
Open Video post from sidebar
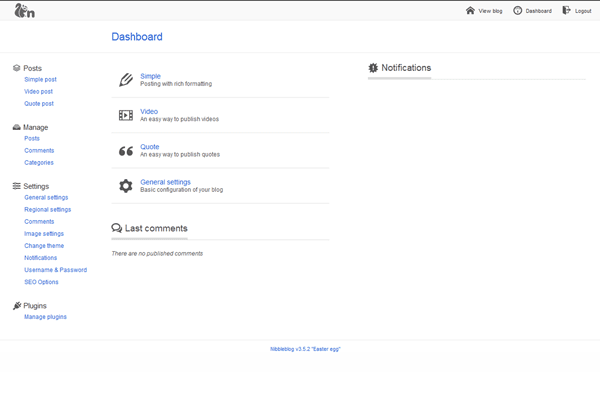tap(39, 91)
